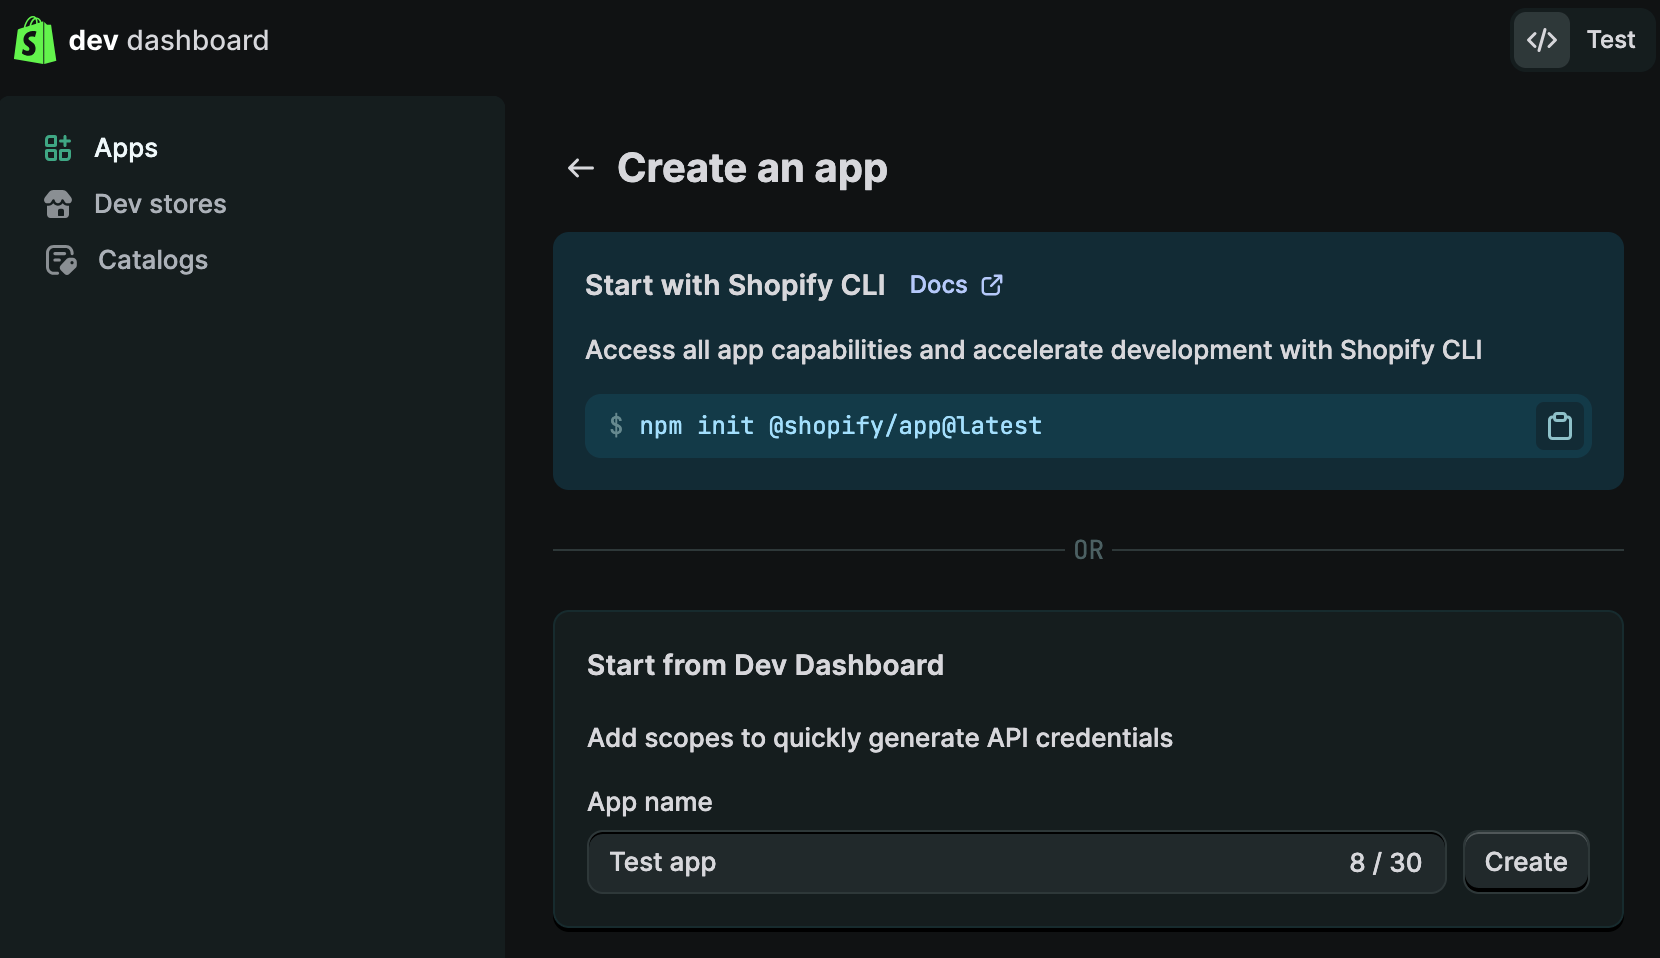Viewport: 1660px width, 958px height.
Task: Click the Start with Shopify CLI heading
Action: coord(735,285)
